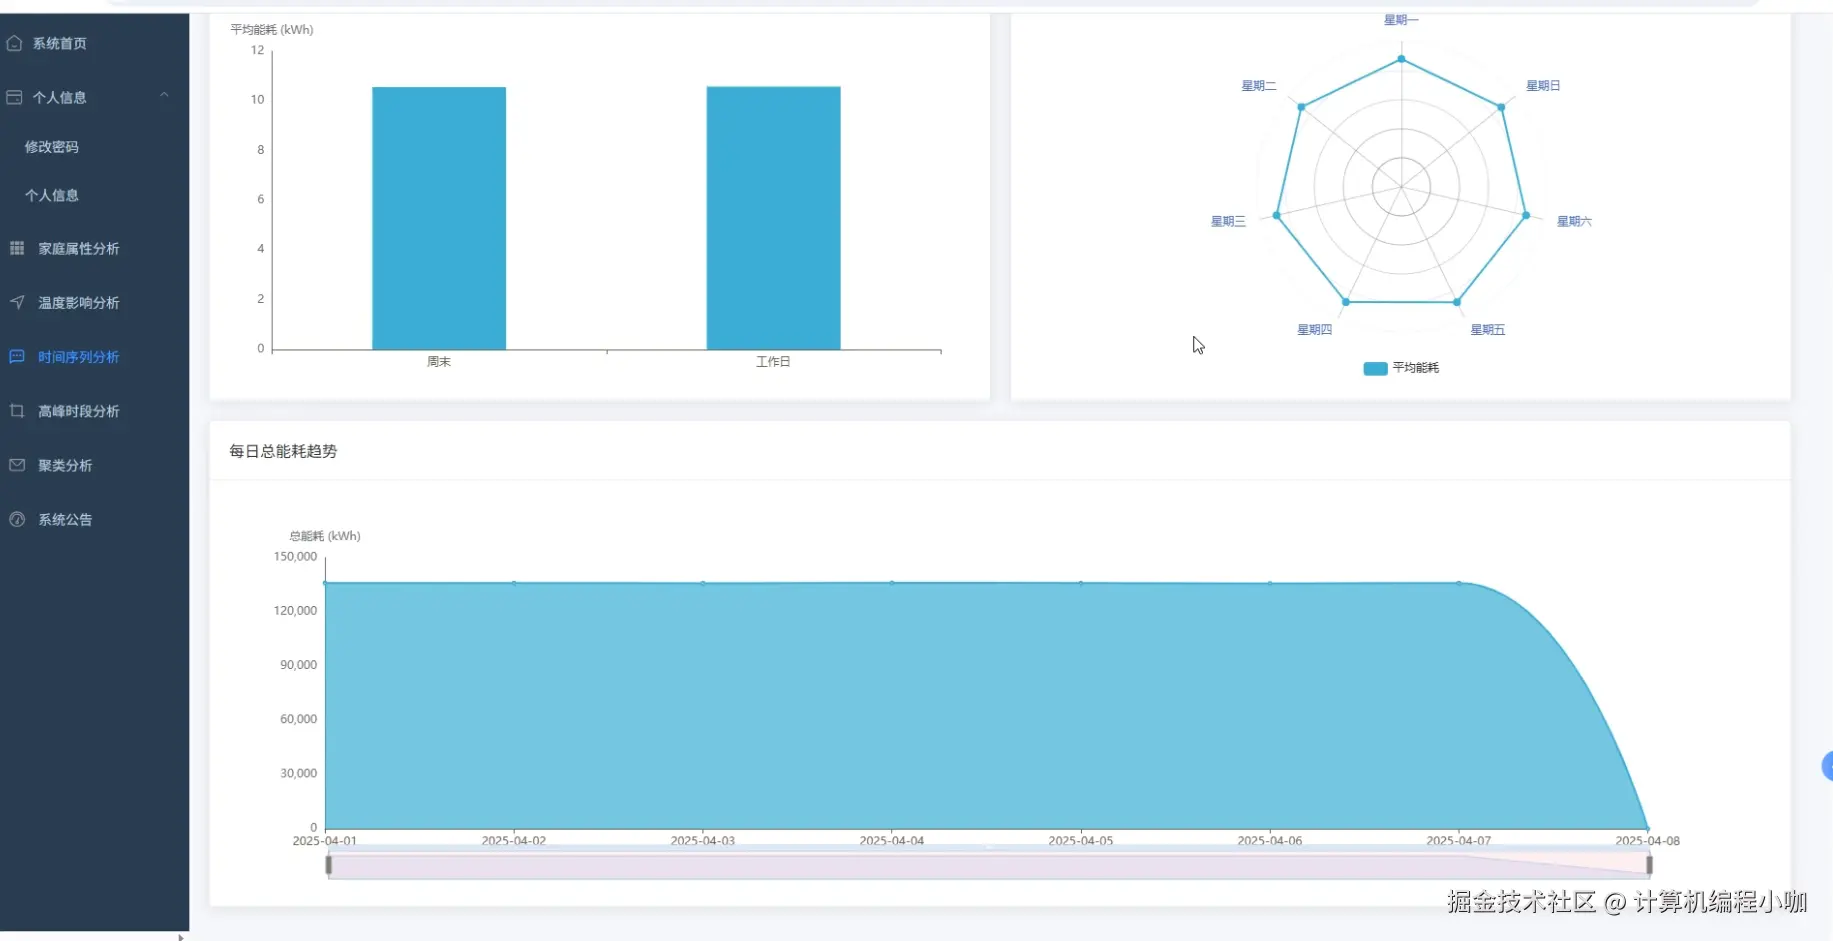Click the 2025-04-01 x-axis date label
Viewport: 1833px width, 941px height.
(x=324, y=841)
